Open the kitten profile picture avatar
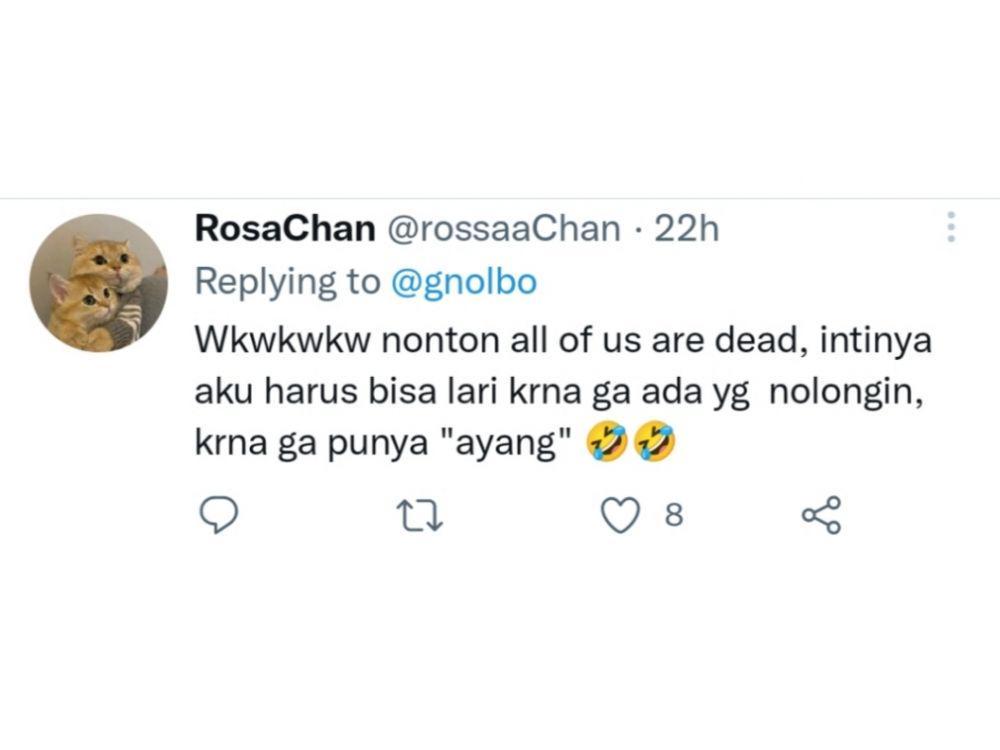1000x750 pixels. pos(98,283)
